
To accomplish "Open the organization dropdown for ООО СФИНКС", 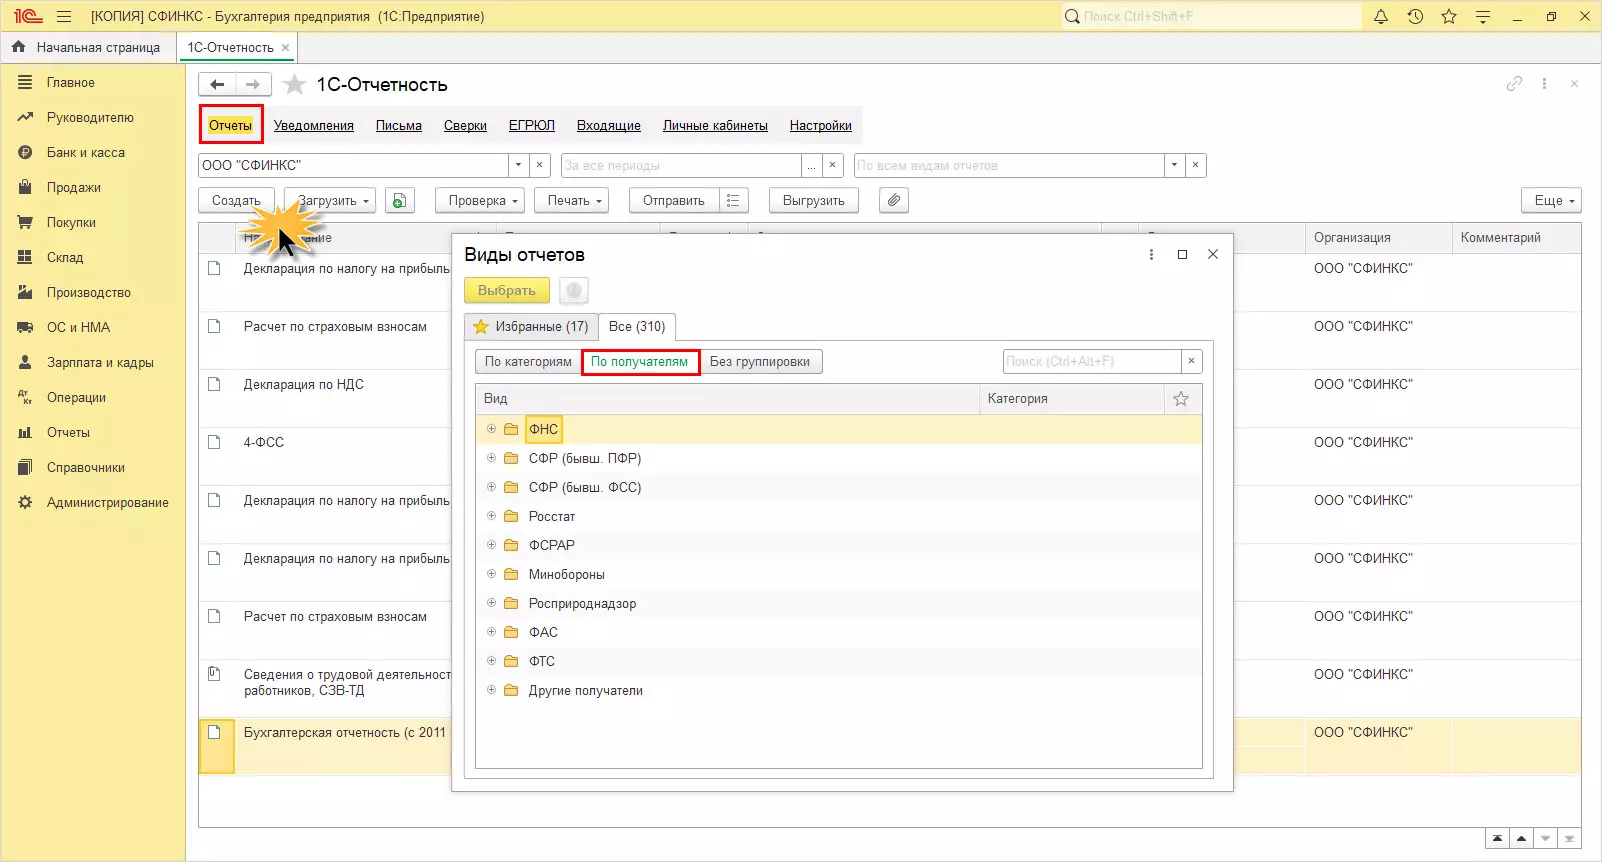I will [x=518, y=165].
